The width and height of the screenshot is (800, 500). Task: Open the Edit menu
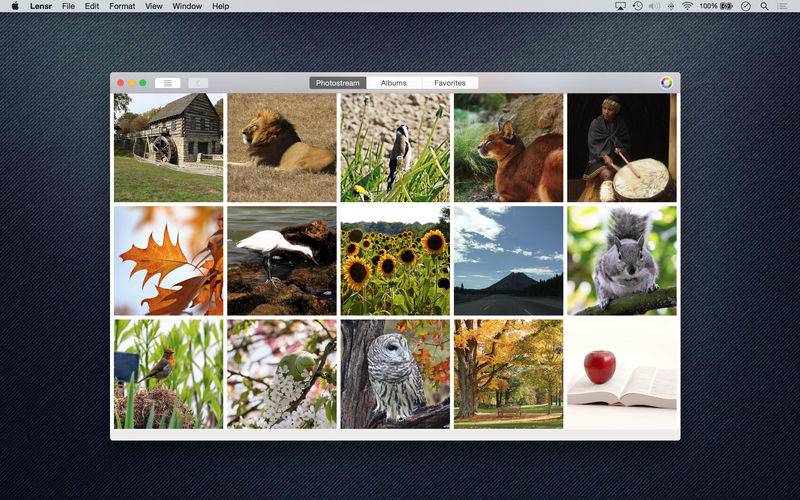[x=92, y=6]
